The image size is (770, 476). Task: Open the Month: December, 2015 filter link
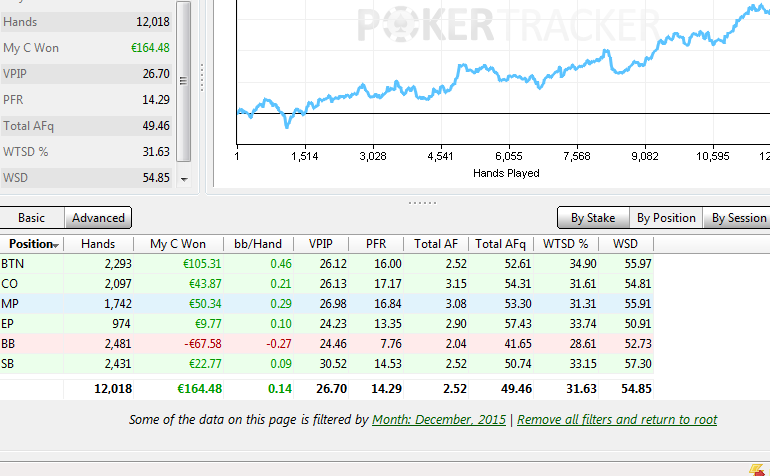[x=439, y=420]
